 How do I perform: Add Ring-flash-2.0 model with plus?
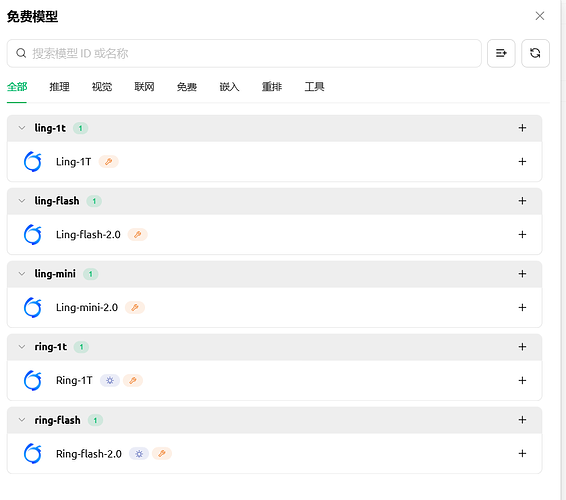[x=522, y=453]
